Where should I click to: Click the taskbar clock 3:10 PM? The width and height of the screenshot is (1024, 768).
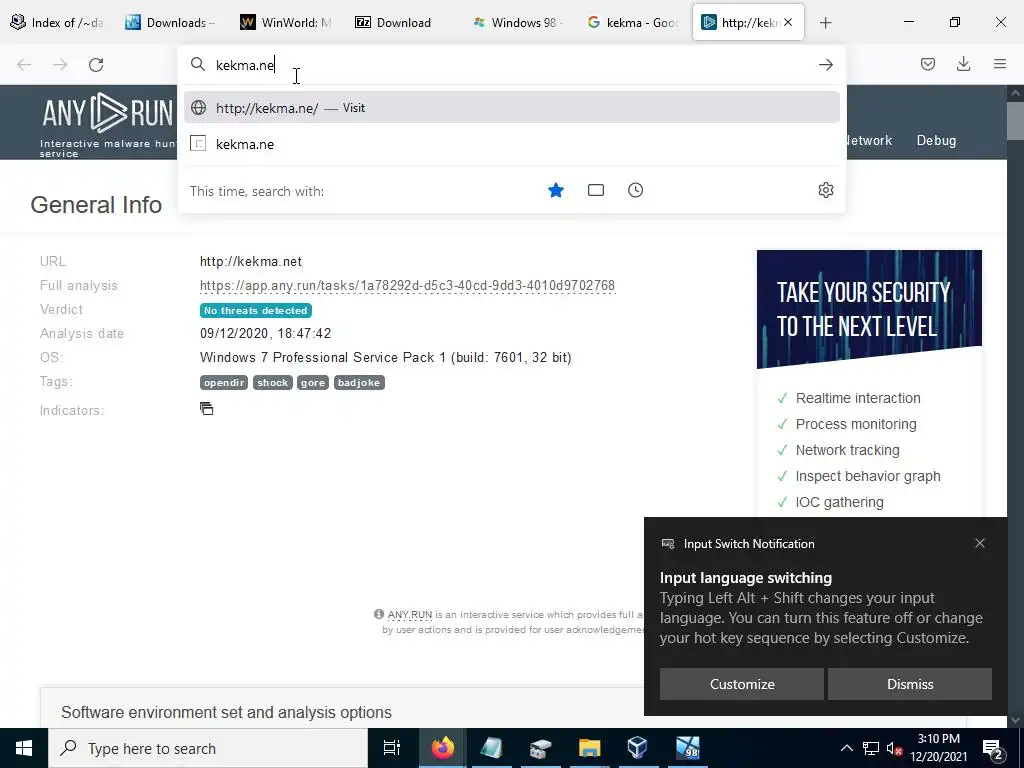coord(938,748)
